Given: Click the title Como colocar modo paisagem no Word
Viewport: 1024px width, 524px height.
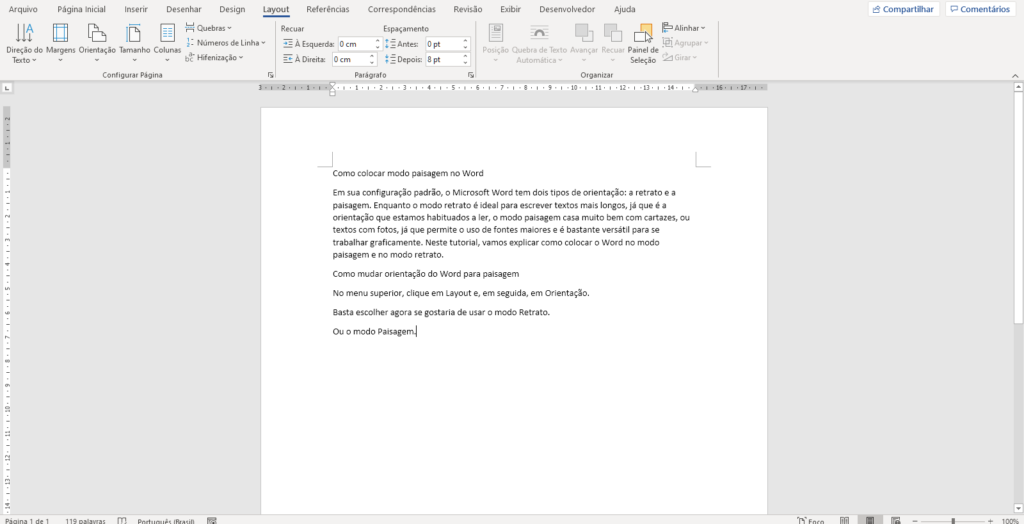Looking at the screenshot, I should click(x=408, y=173).
